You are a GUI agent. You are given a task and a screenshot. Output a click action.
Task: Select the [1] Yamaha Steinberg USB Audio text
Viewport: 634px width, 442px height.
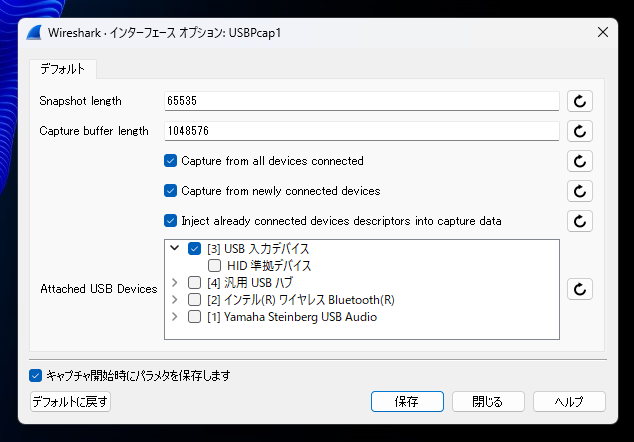coord(292,317)
